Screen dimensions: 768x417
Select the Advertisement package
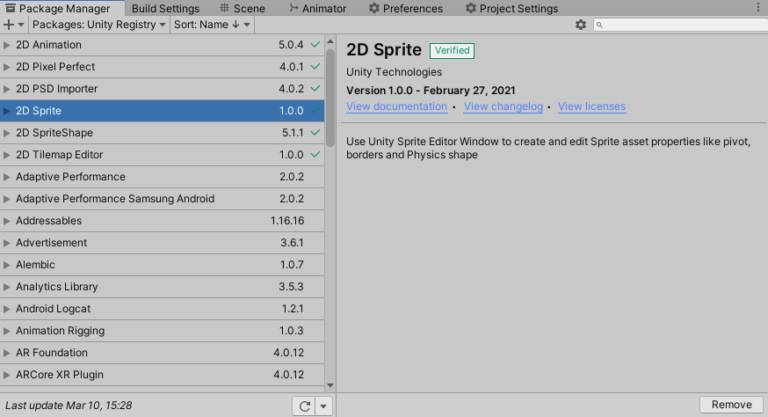point(162,243)
